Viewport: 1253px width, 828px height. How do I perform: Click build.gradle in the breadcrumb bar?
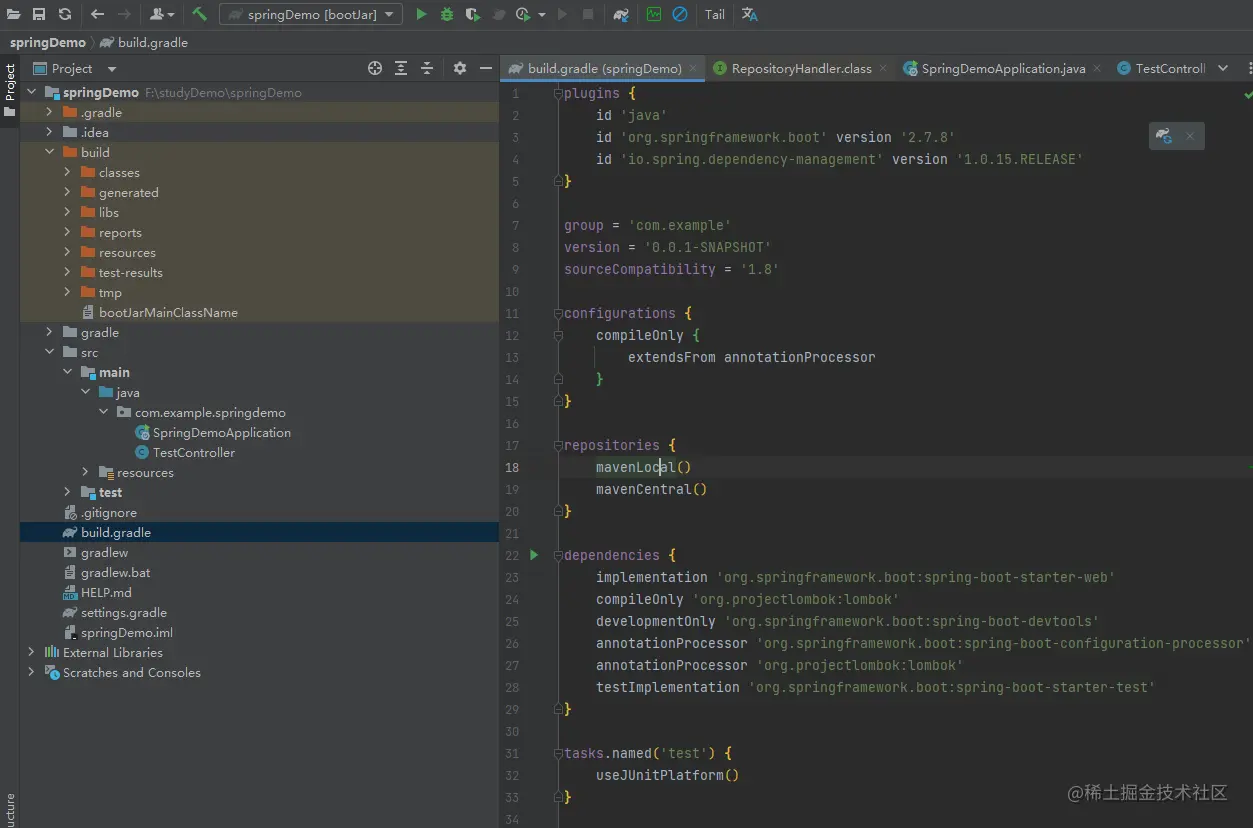[143, 42]
